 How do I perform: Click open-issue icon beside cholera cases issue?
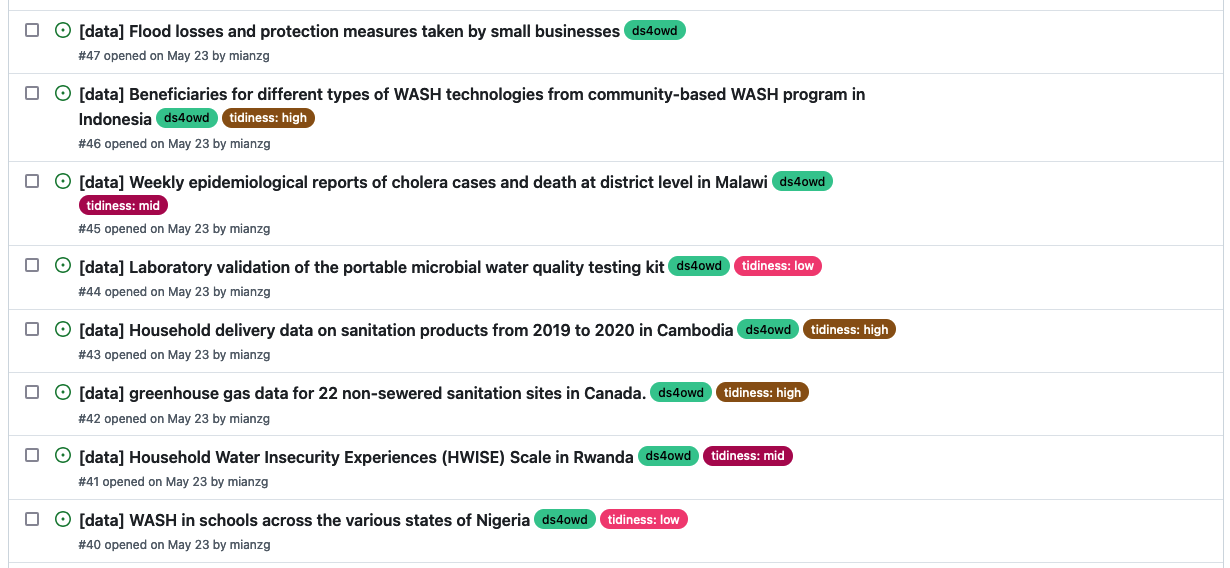(x=63, y=181)
